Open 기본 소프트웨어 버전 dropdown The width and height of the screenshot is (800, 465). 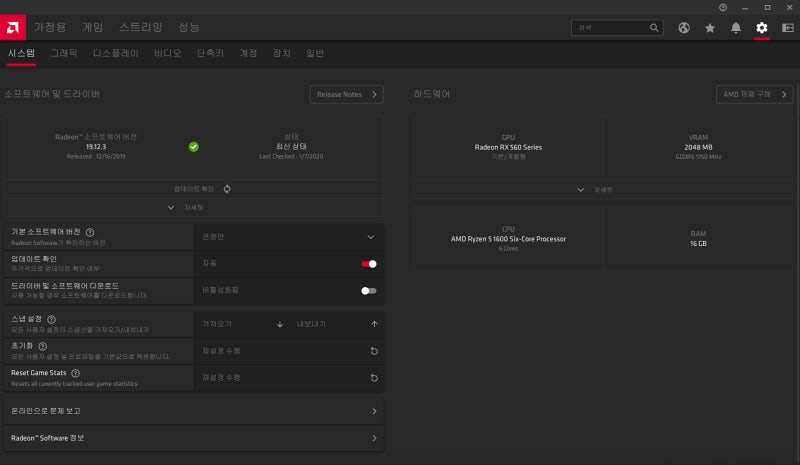[x=289, y=237]
